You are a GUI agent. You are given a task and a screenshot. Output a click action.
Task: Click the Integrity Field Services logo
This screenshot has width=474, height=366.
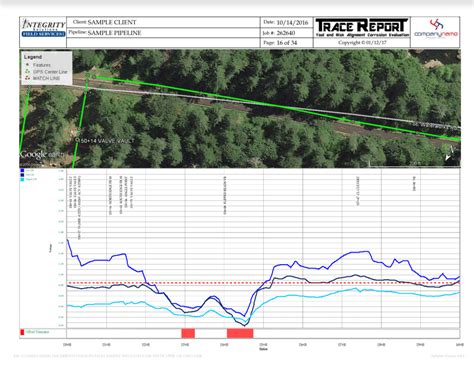[43, 28]
